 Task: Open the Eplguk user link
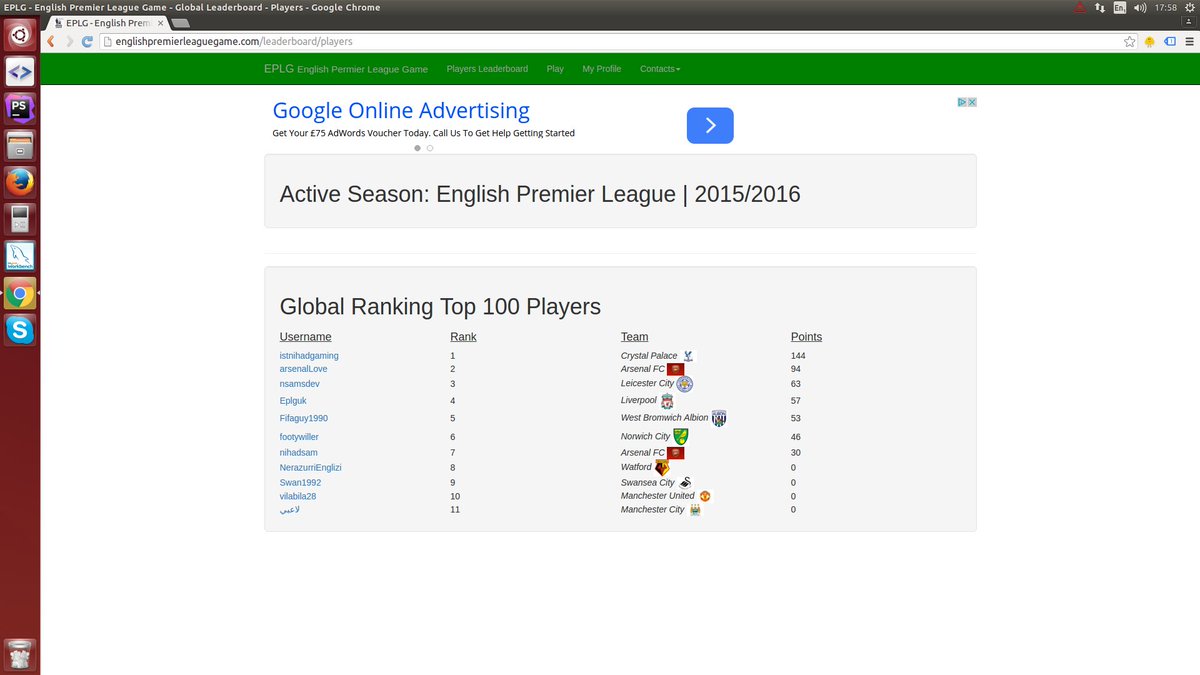293,401
